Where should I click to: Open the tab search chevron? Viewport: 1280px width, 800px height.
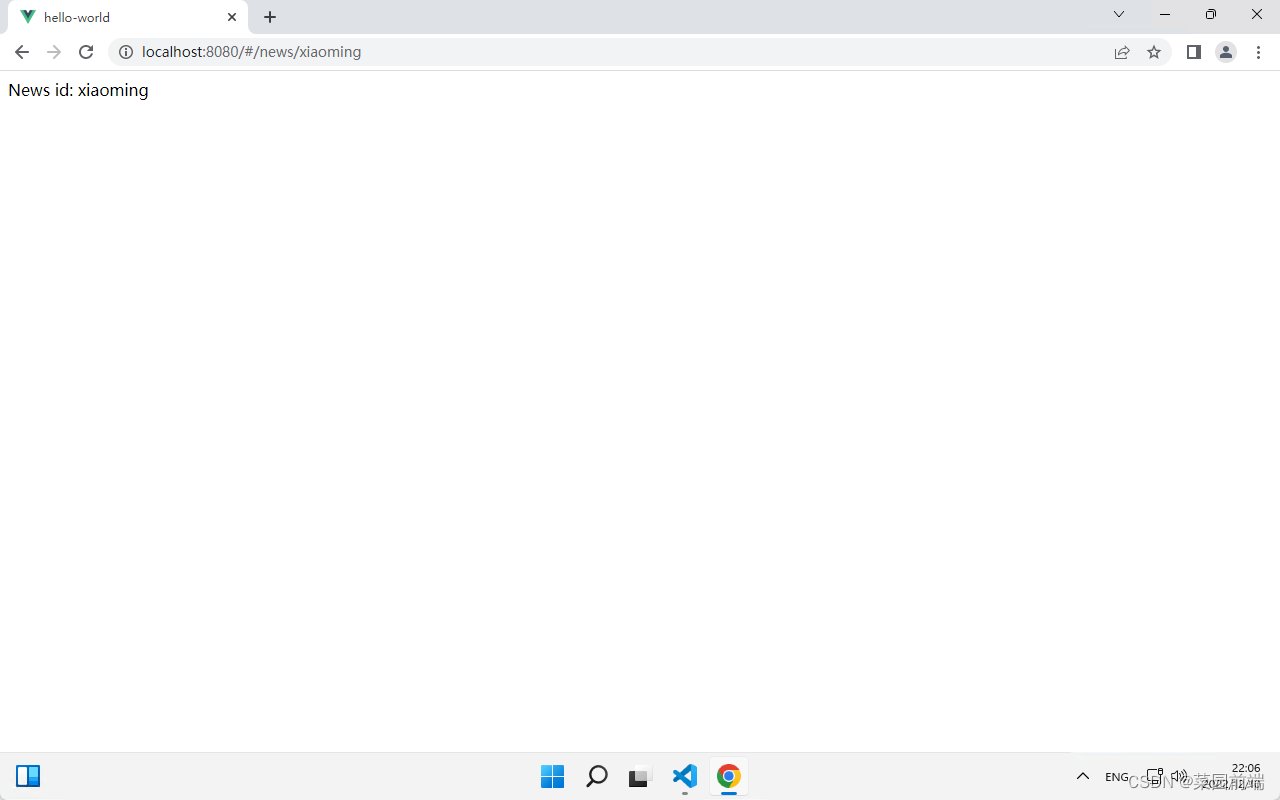[x=1119, y=14]
